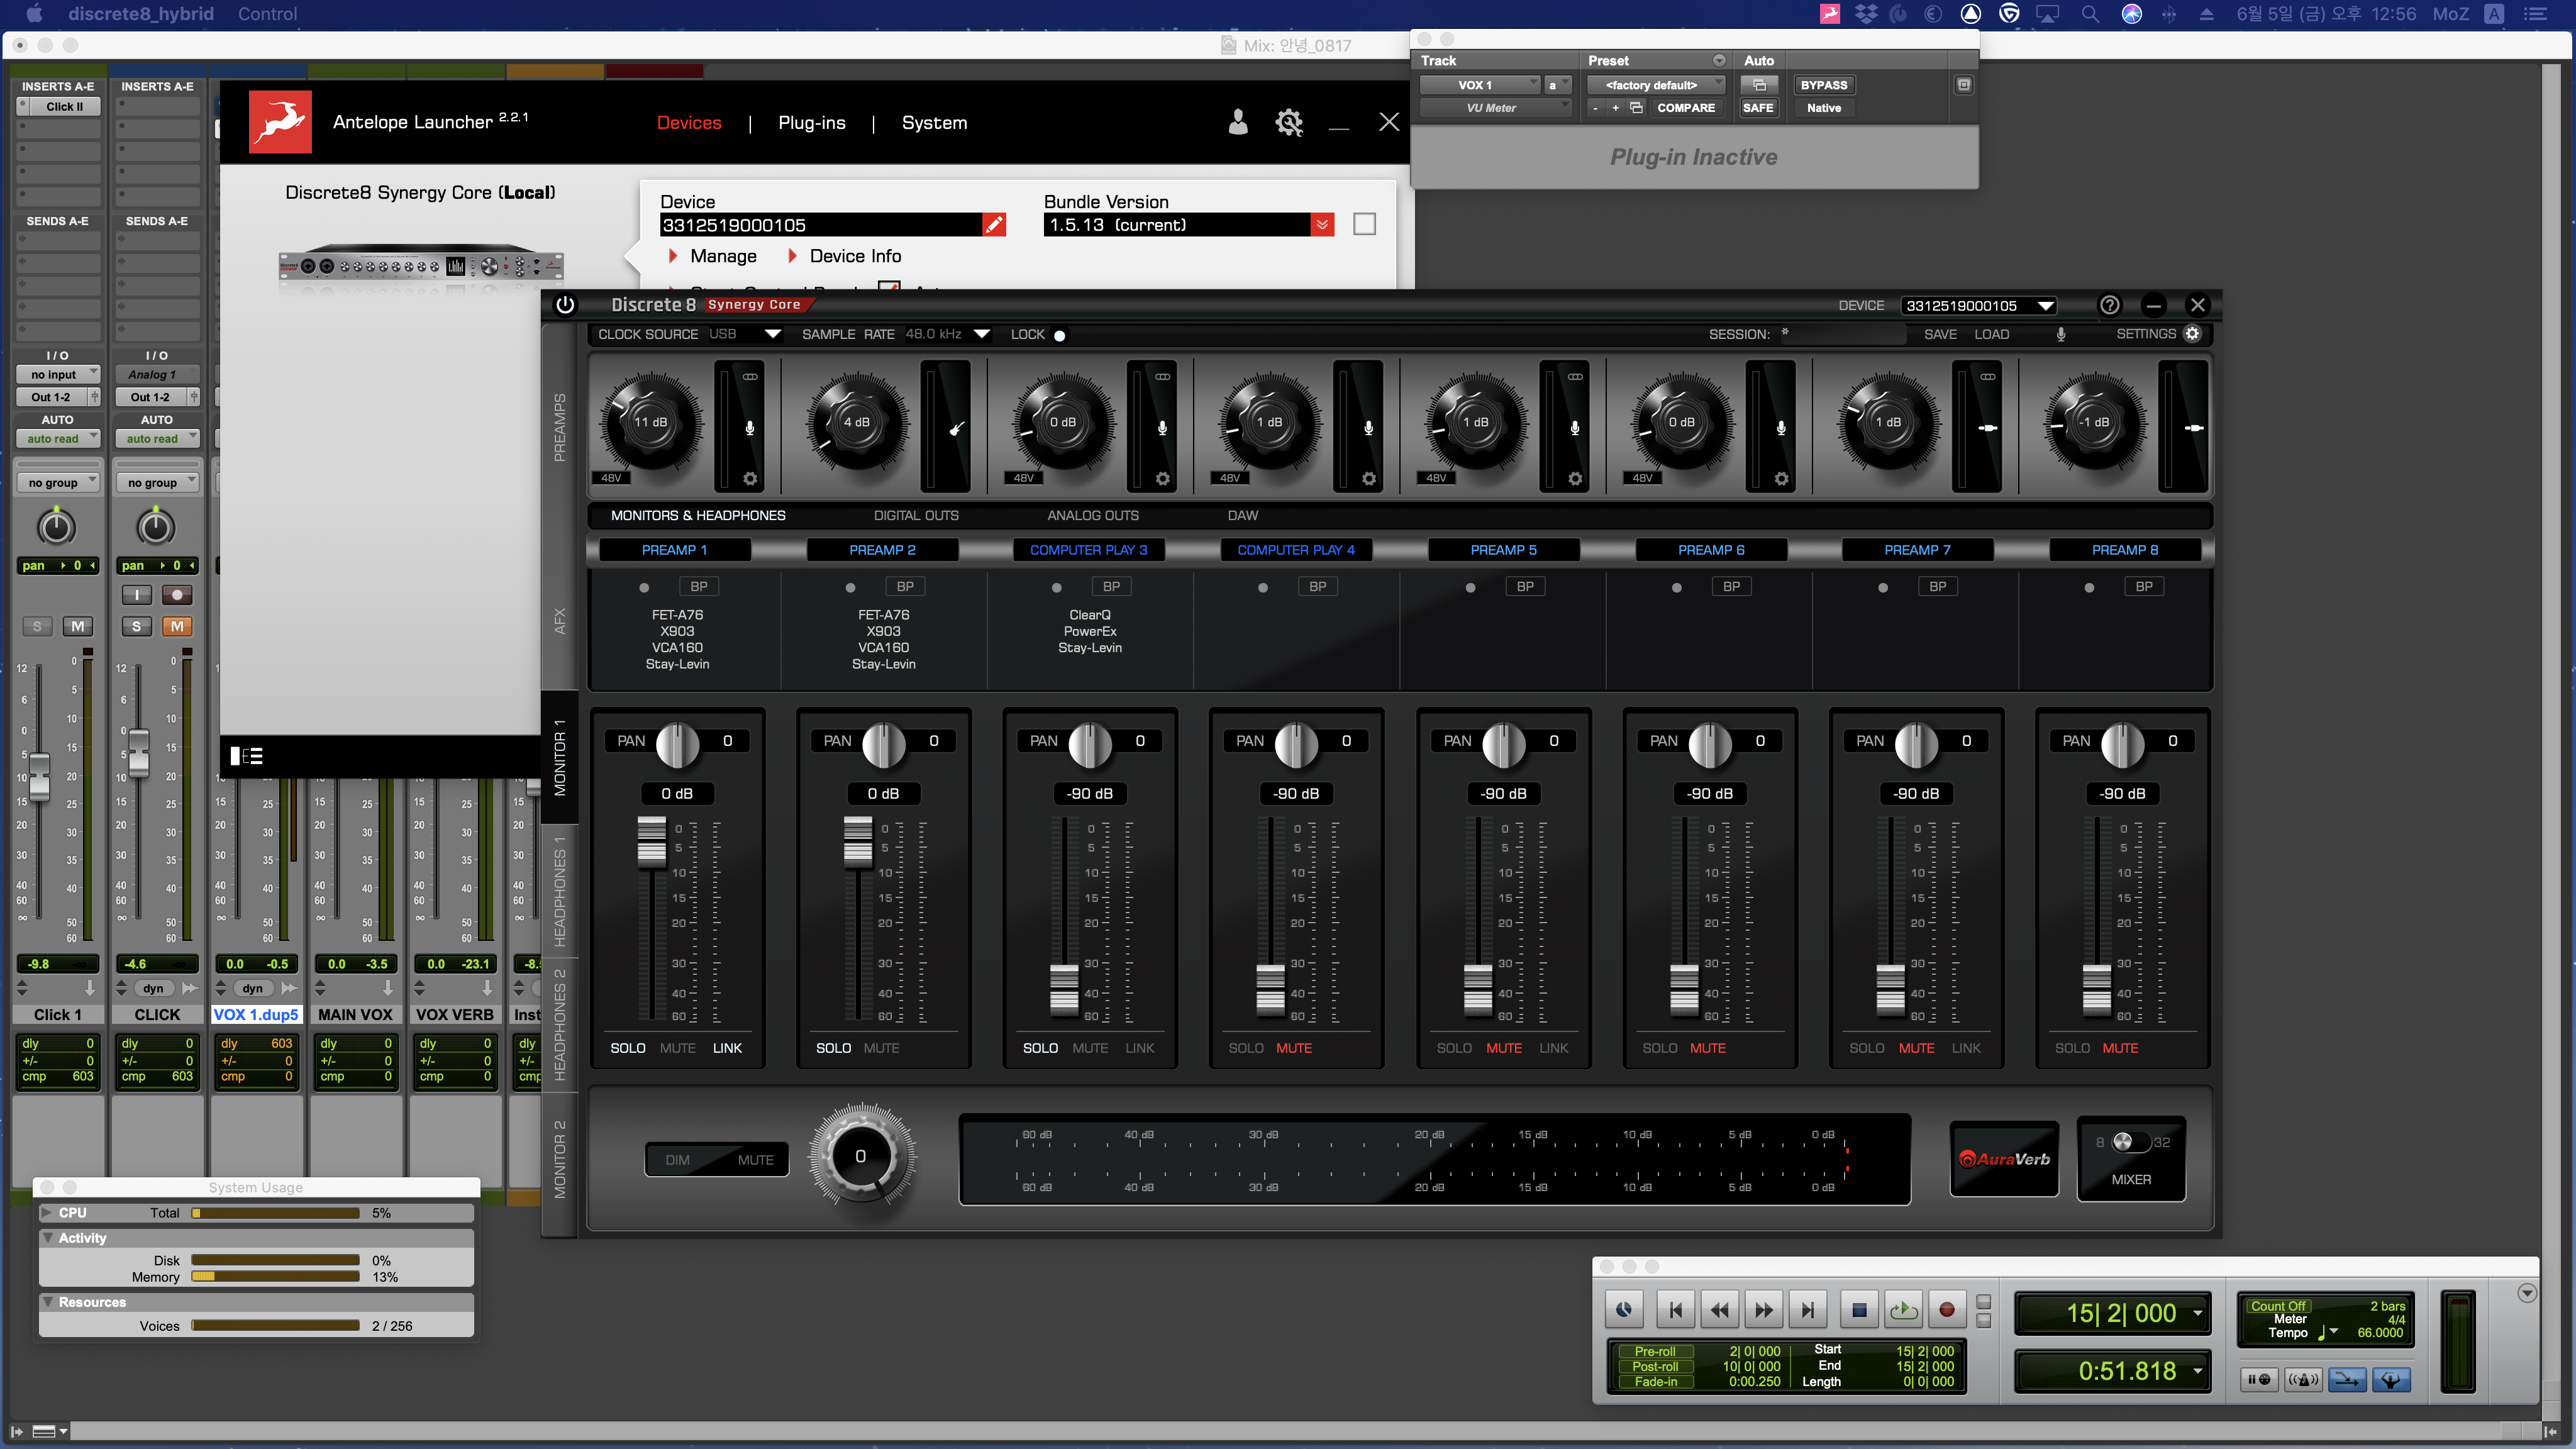Image resolution: width=2576 pixels, height=1449 pixels.
Task: Solo the CLICK track in Pro Tools mixer
Action: click(137, 626)
